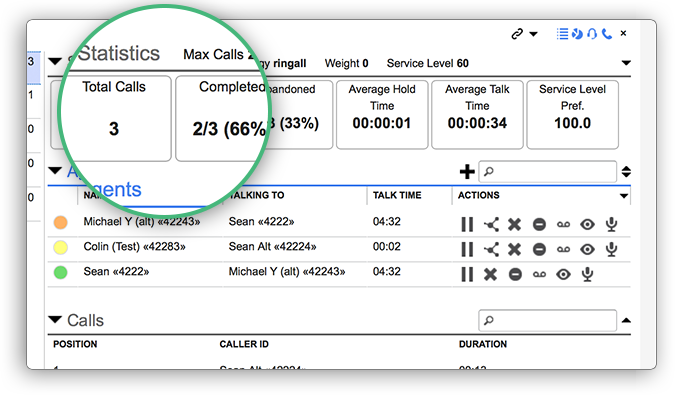Sort by CALLER ID column header
Viewport: 675px width, 395px height.
coord(244,344)
